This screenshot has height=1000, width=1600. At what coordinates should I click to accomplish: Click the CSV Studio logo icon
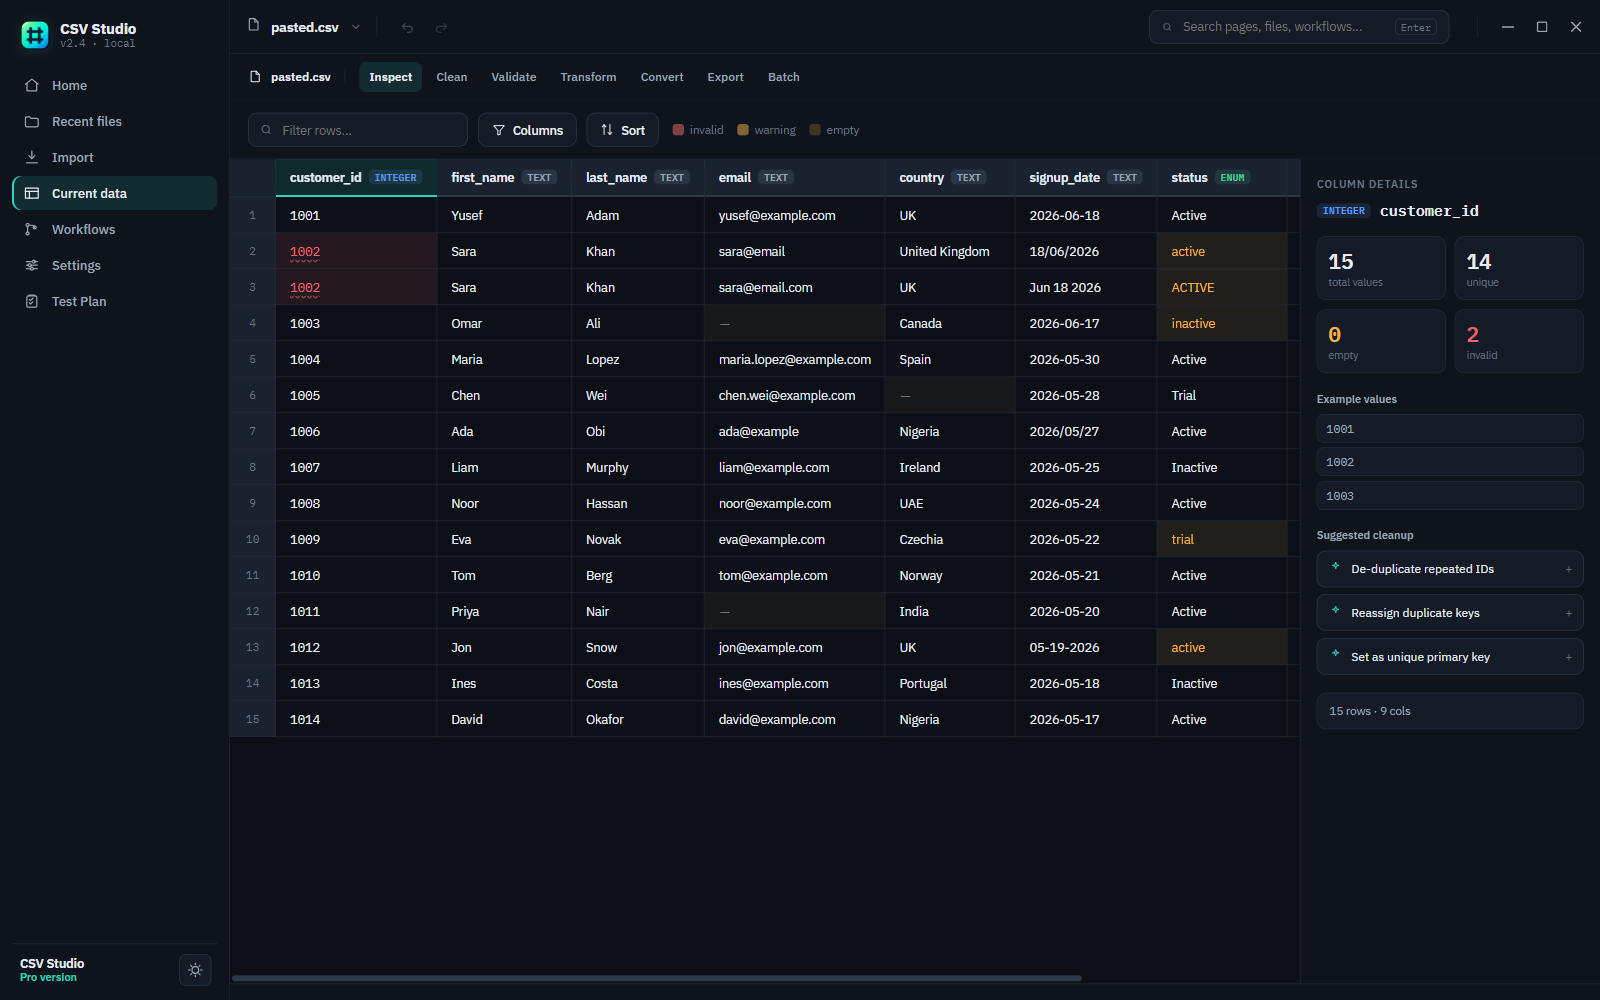coord(35,35)
